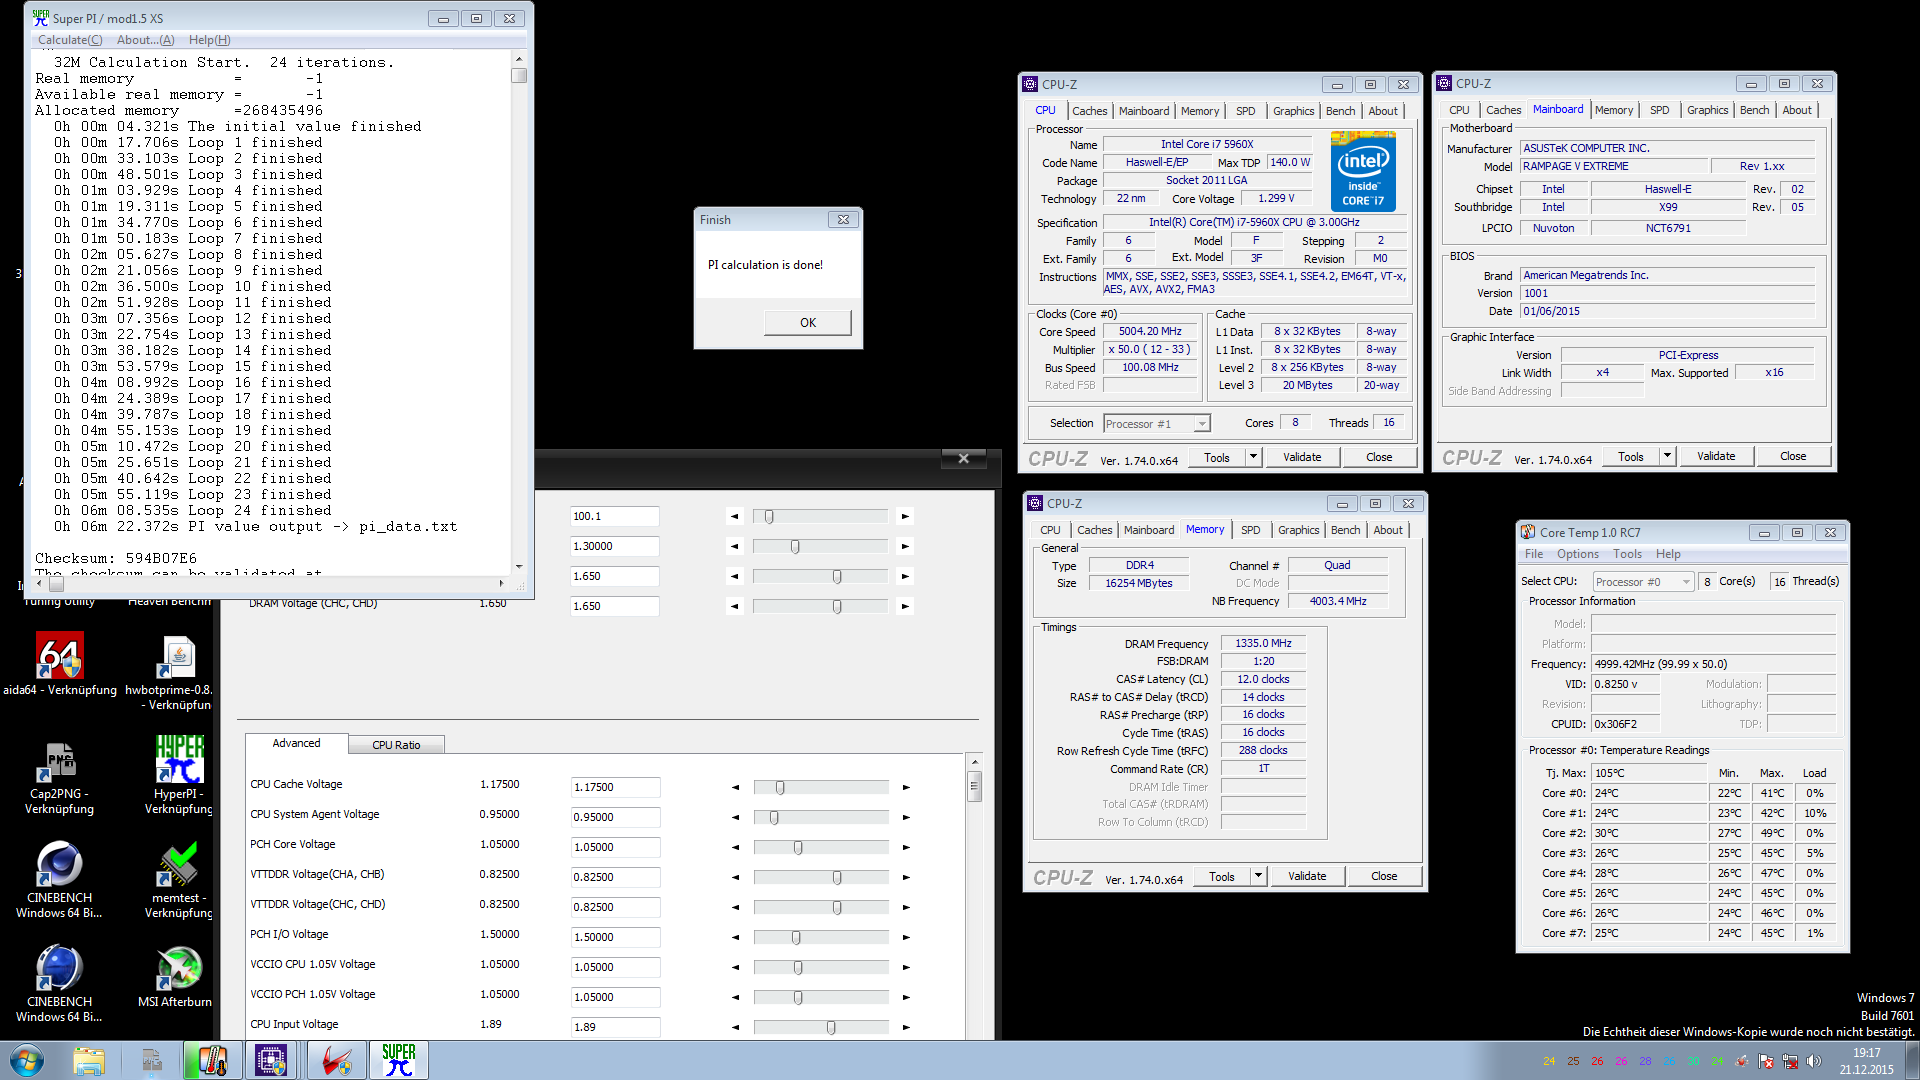This screenshot has height=1080, width=1920.
Task: Increase the PCH Core Voltage with right arrow
Action: click(x=906, y=847)
